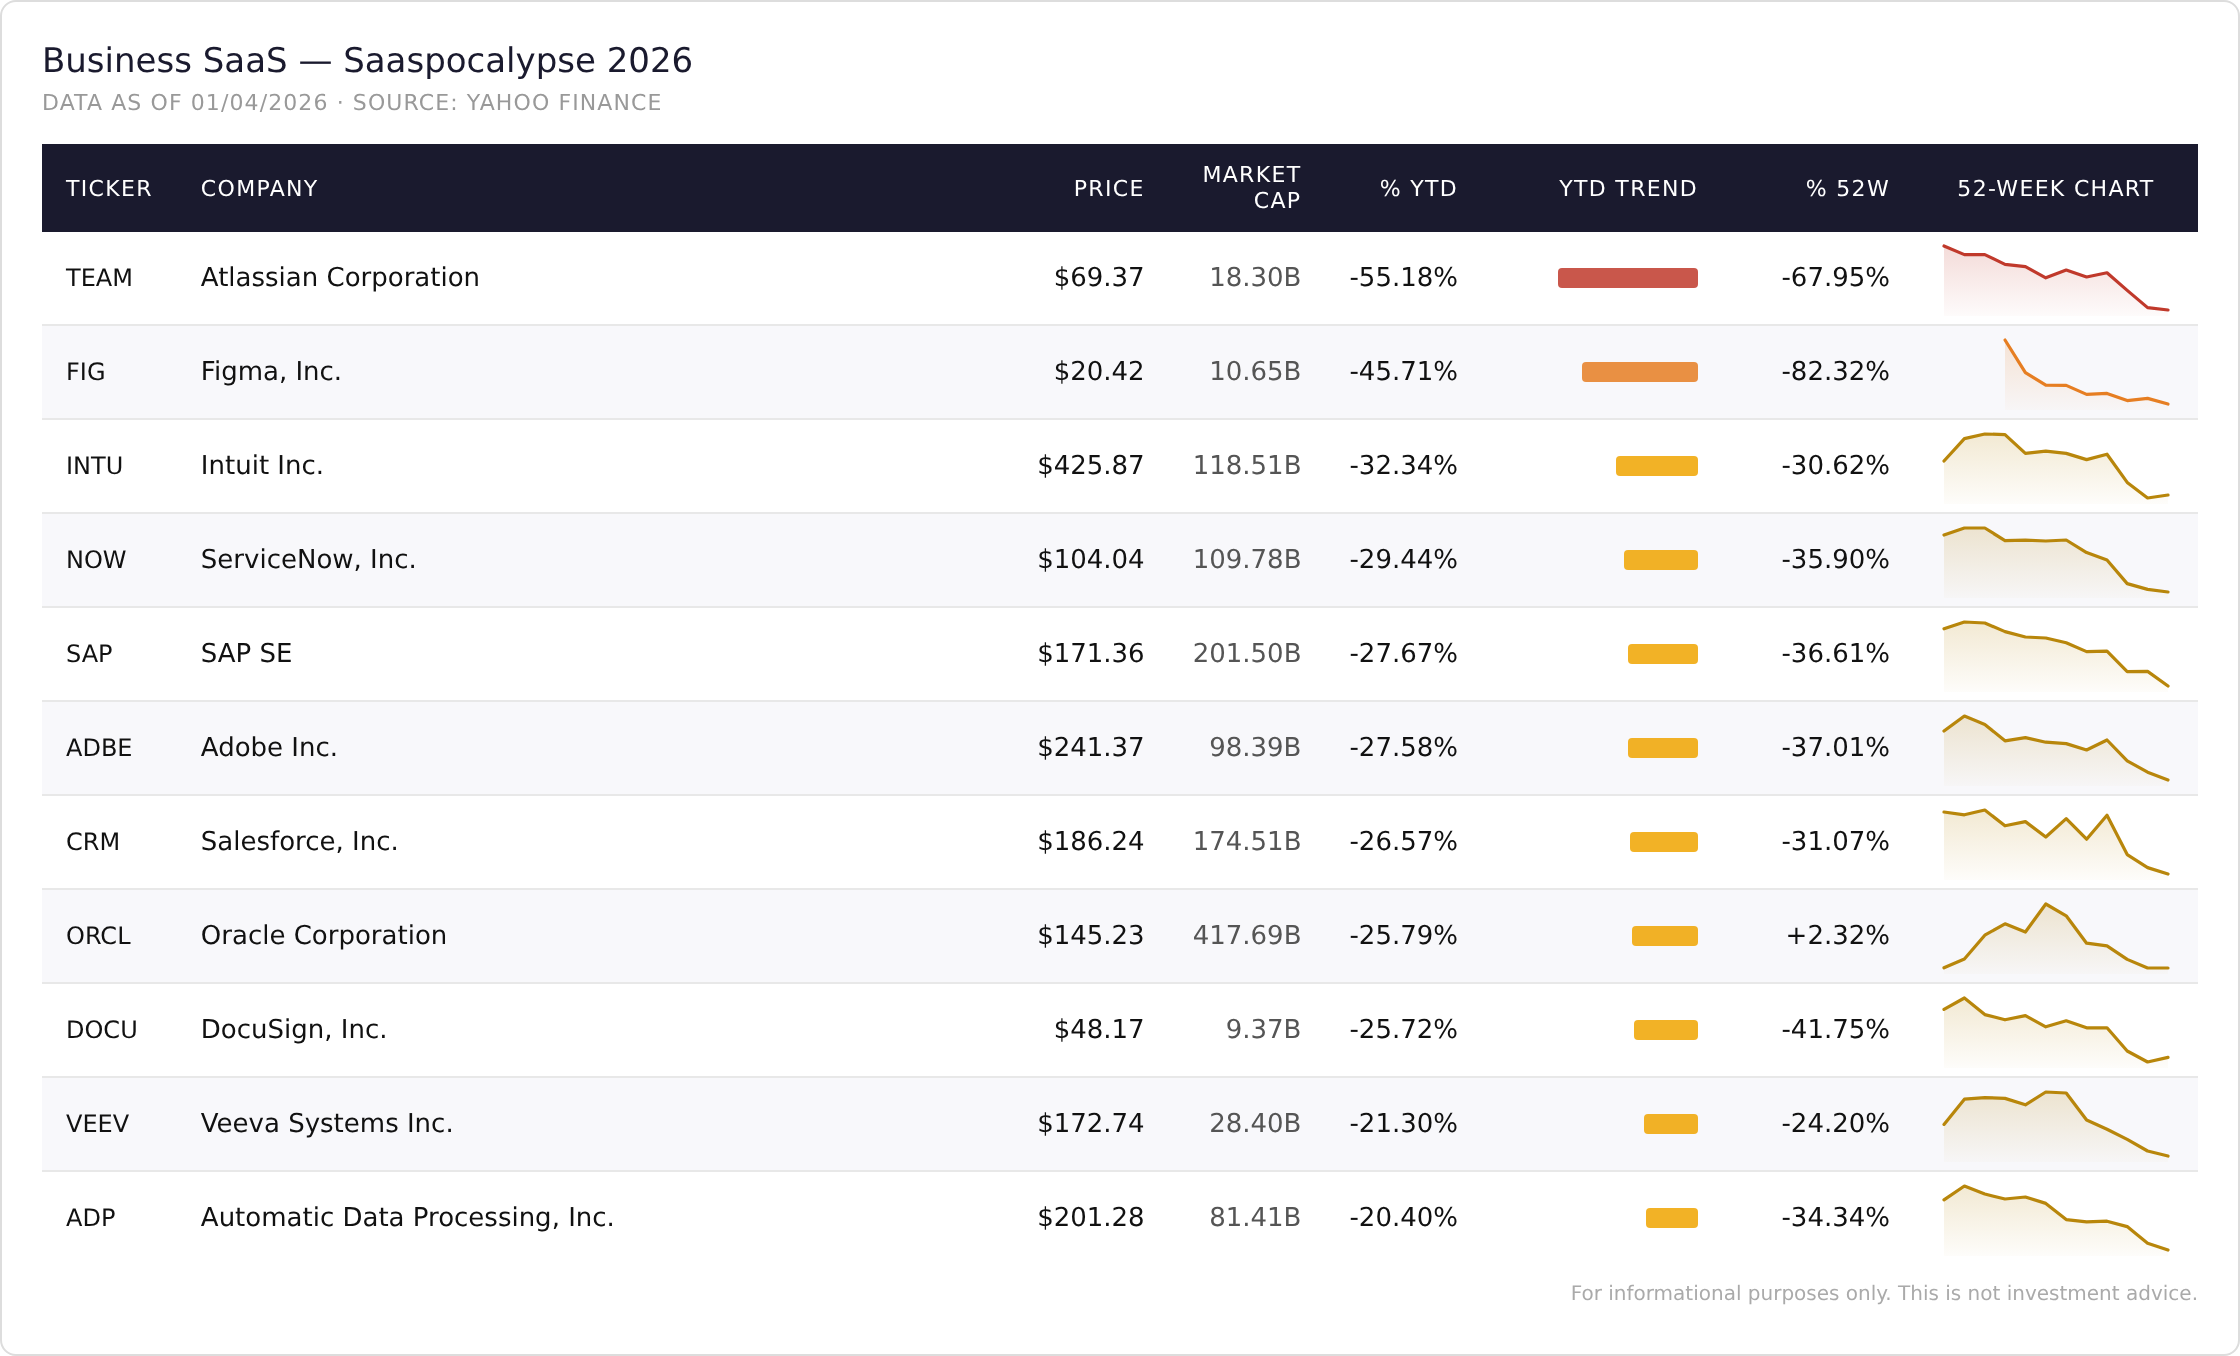Select the CRM ticker cell

[93, 841]
